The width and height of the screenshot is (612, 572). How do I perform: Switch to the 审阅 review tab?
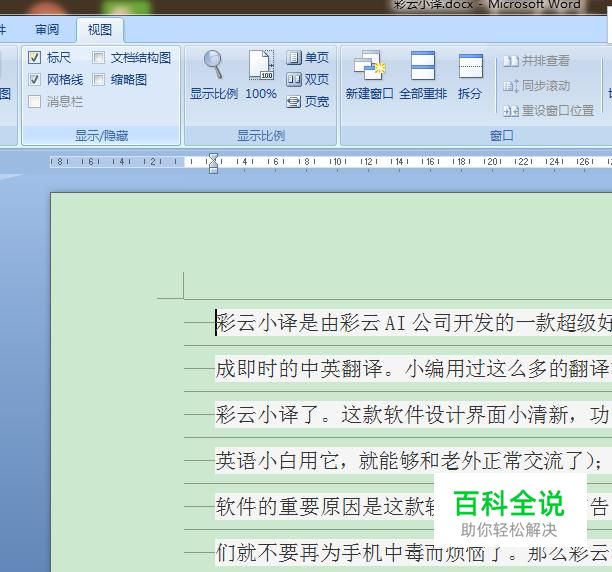(47, 29)
